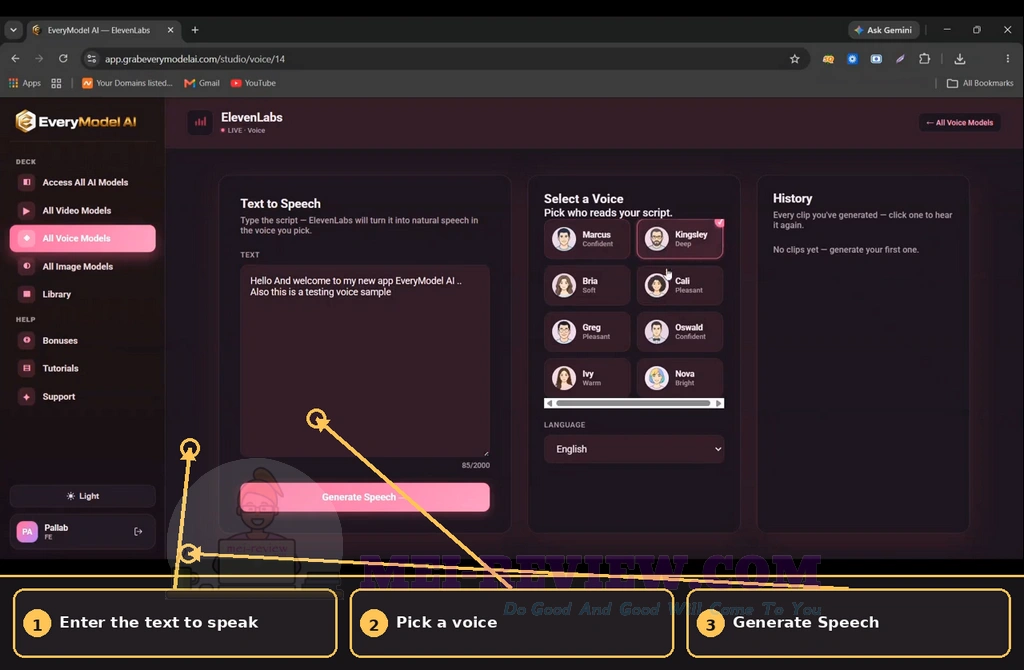Click the ElevenLabs voice model icon
This screenshot has height=670, width=1024.
tap(200, 122)
